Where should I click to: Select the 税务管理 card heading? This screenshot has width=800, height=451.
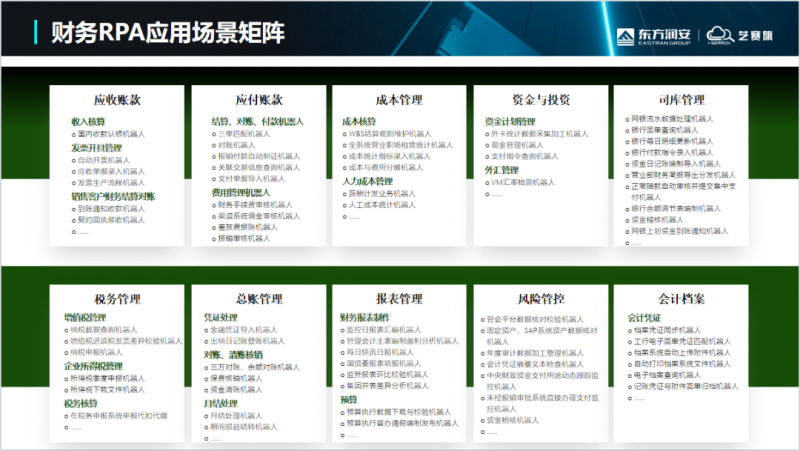116,299
